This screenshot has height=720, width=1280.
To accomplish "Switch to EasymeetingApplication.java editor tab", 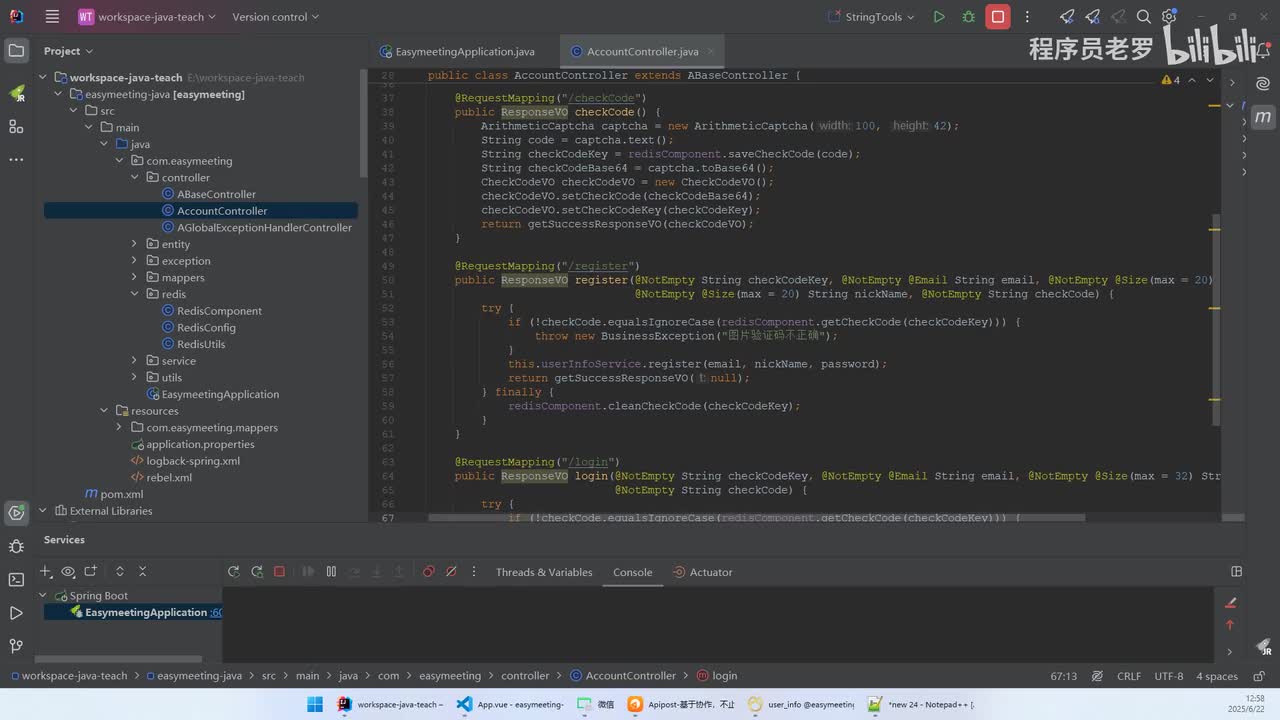I will coord(464,52).
